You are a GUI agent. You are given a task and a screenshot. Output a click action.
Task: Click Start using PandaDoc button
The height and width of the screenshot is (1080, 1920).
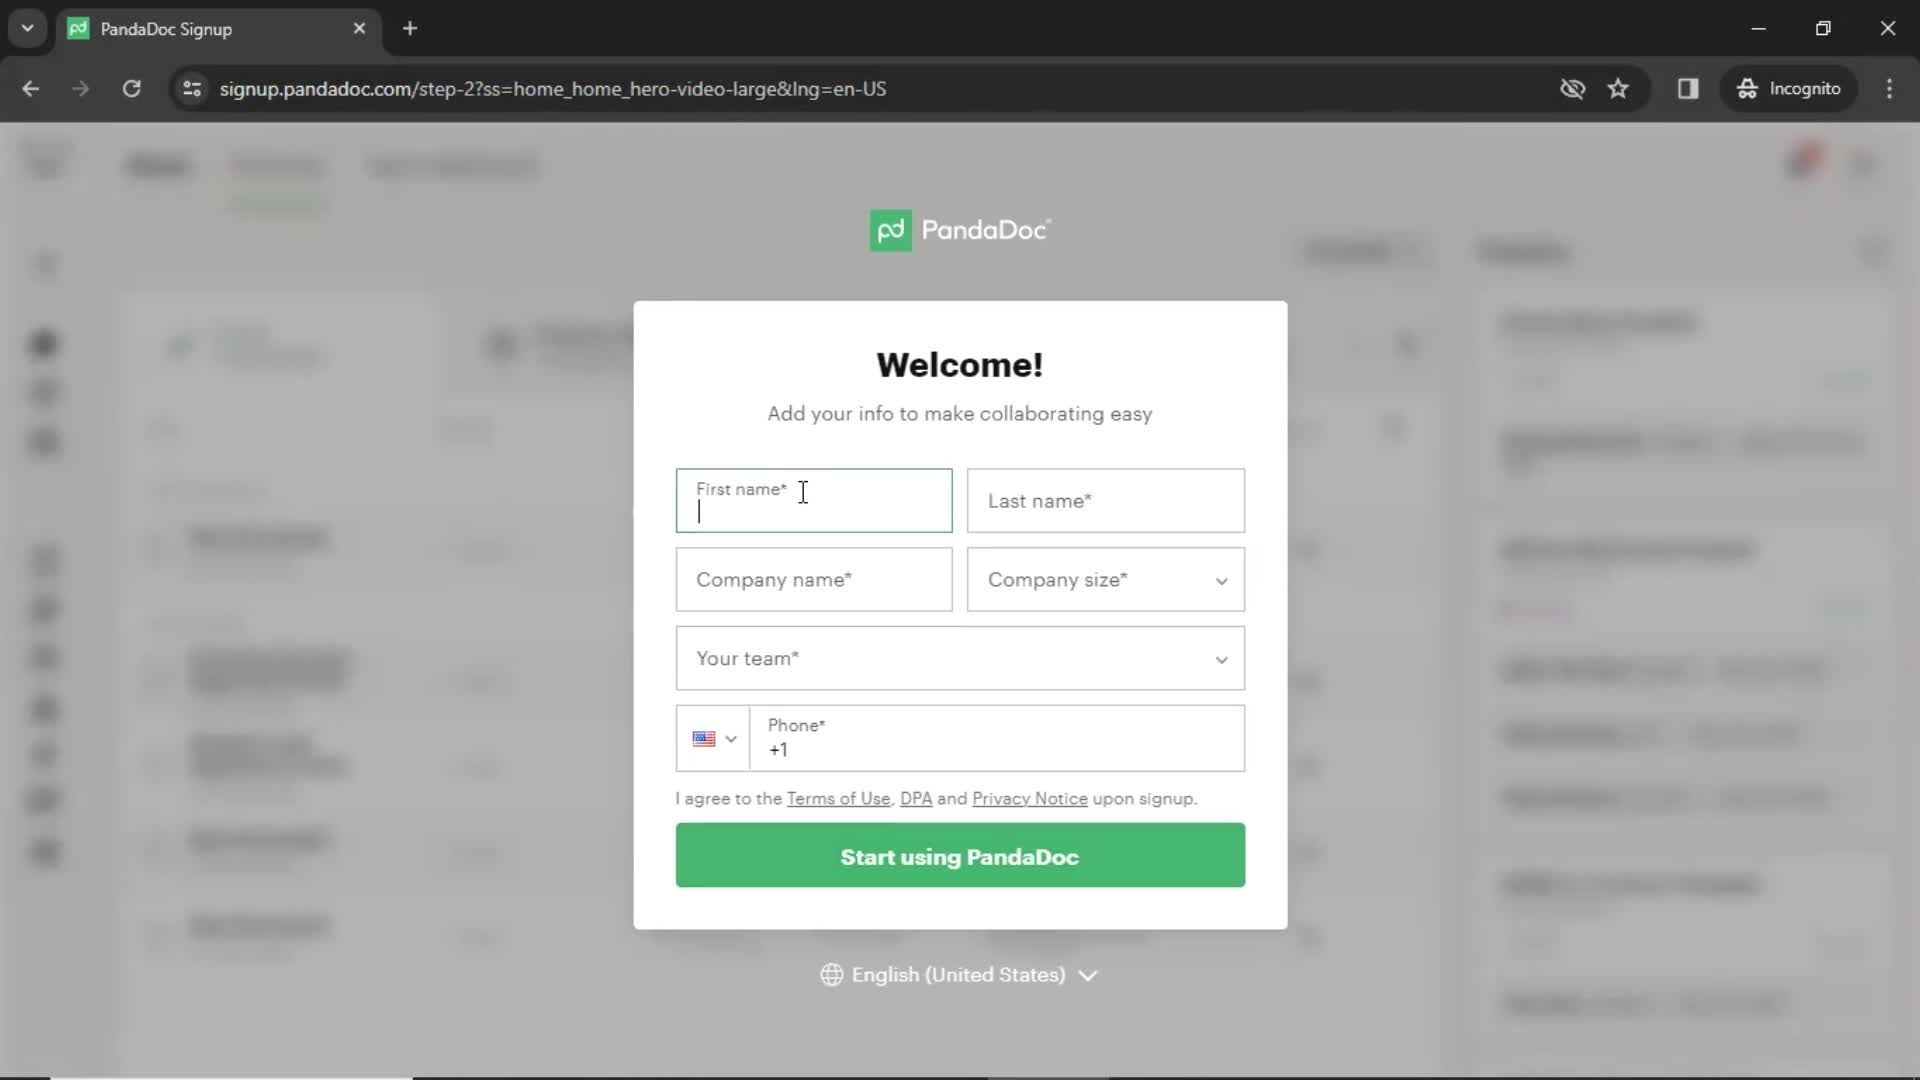(959, 857)
